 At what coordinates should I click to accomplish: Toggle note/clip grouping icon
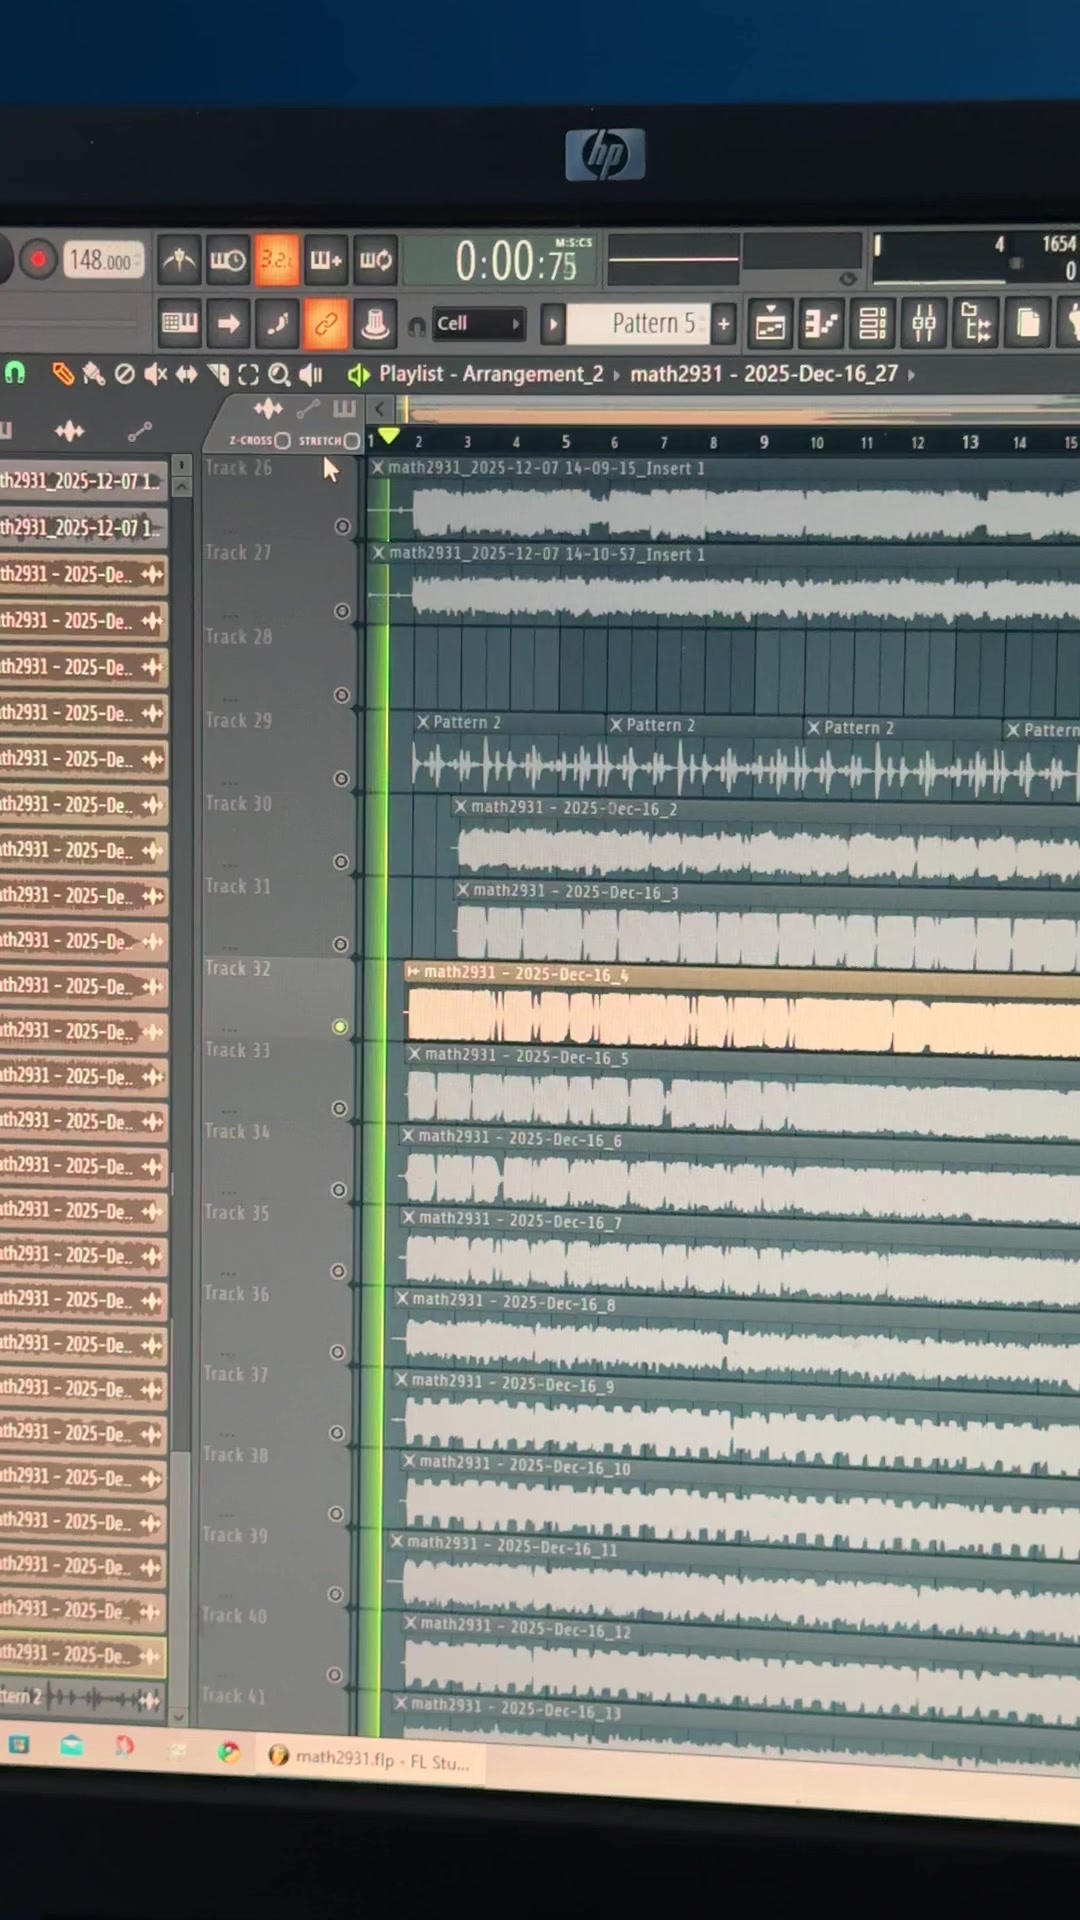click(x=278, y=323)
